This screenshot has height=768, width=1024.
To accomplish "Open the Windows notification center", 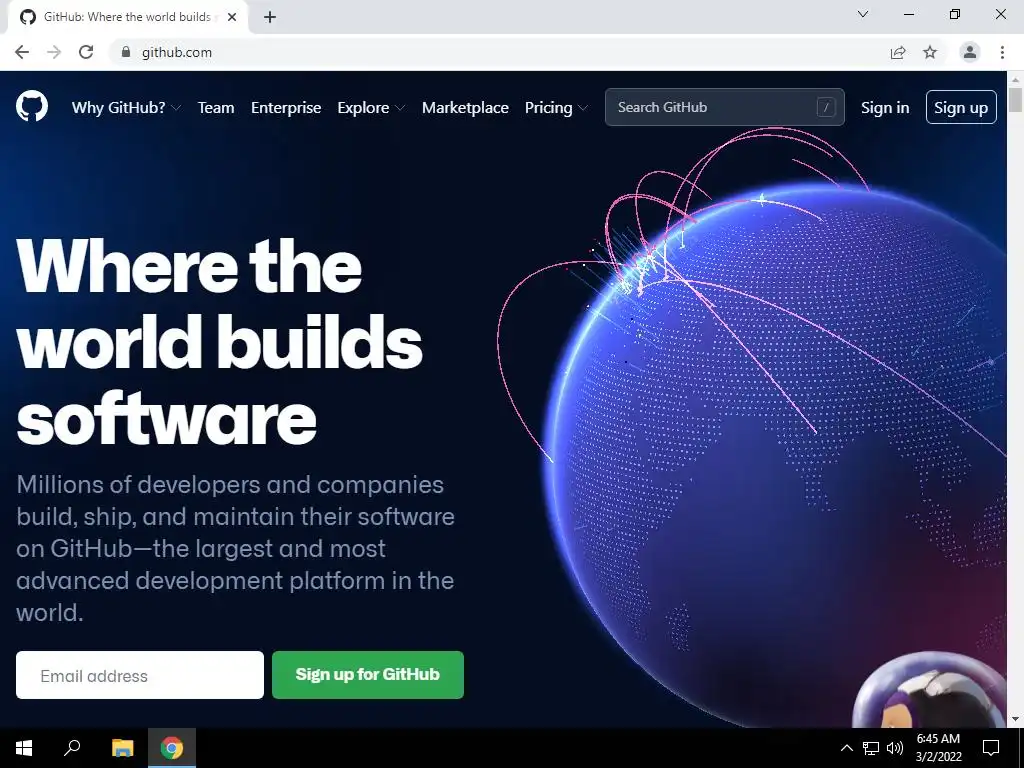I will tap(991, 748).
